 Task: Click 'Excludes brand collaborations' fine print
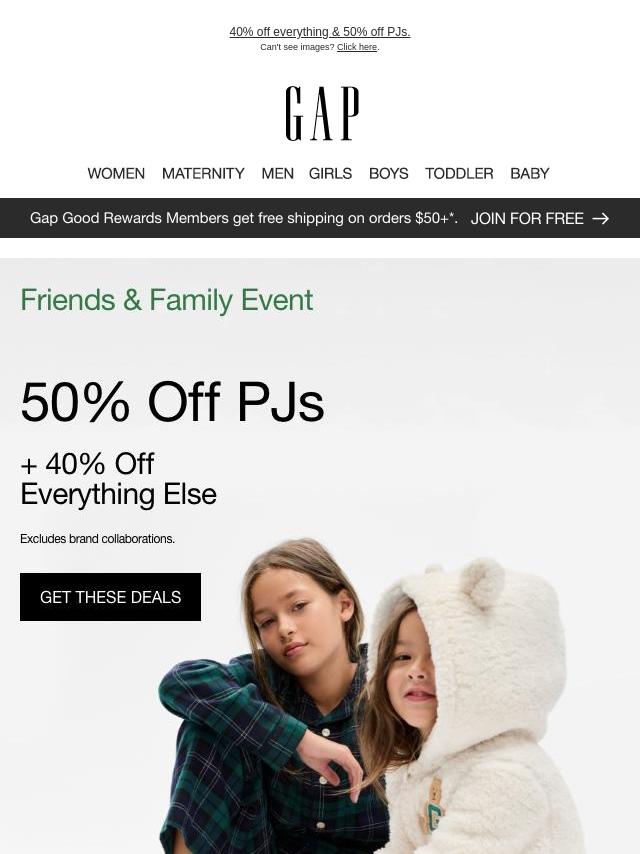point(97,539)
